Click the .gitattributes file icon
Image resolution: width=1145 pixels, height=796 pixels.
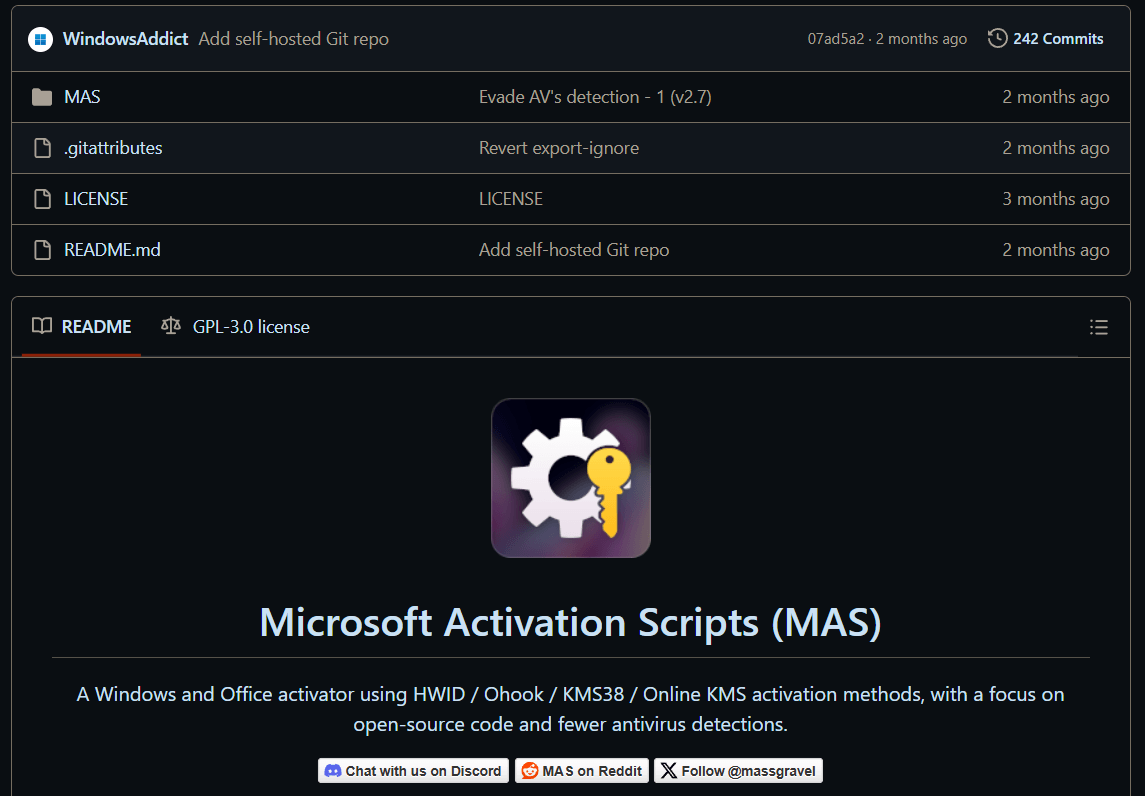tap(43, 148)
